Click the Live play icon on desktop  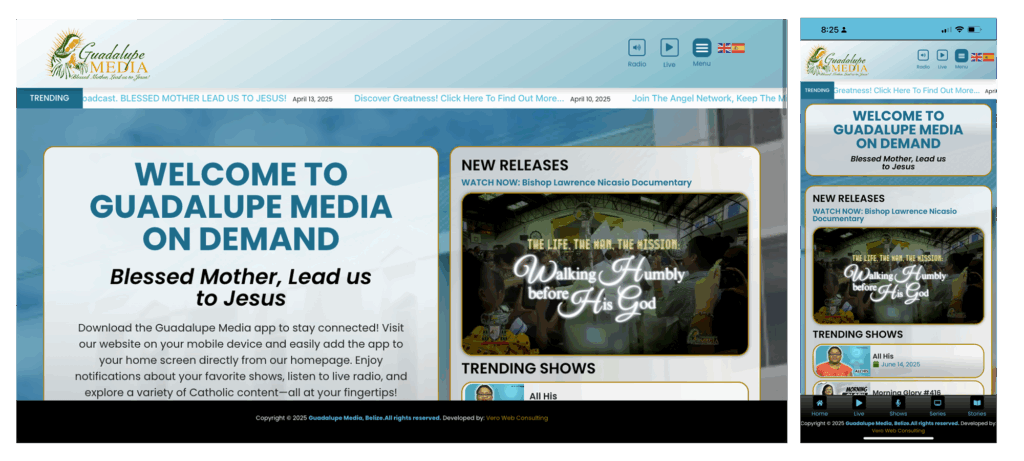pyautogui.click(x=669, y=48)
